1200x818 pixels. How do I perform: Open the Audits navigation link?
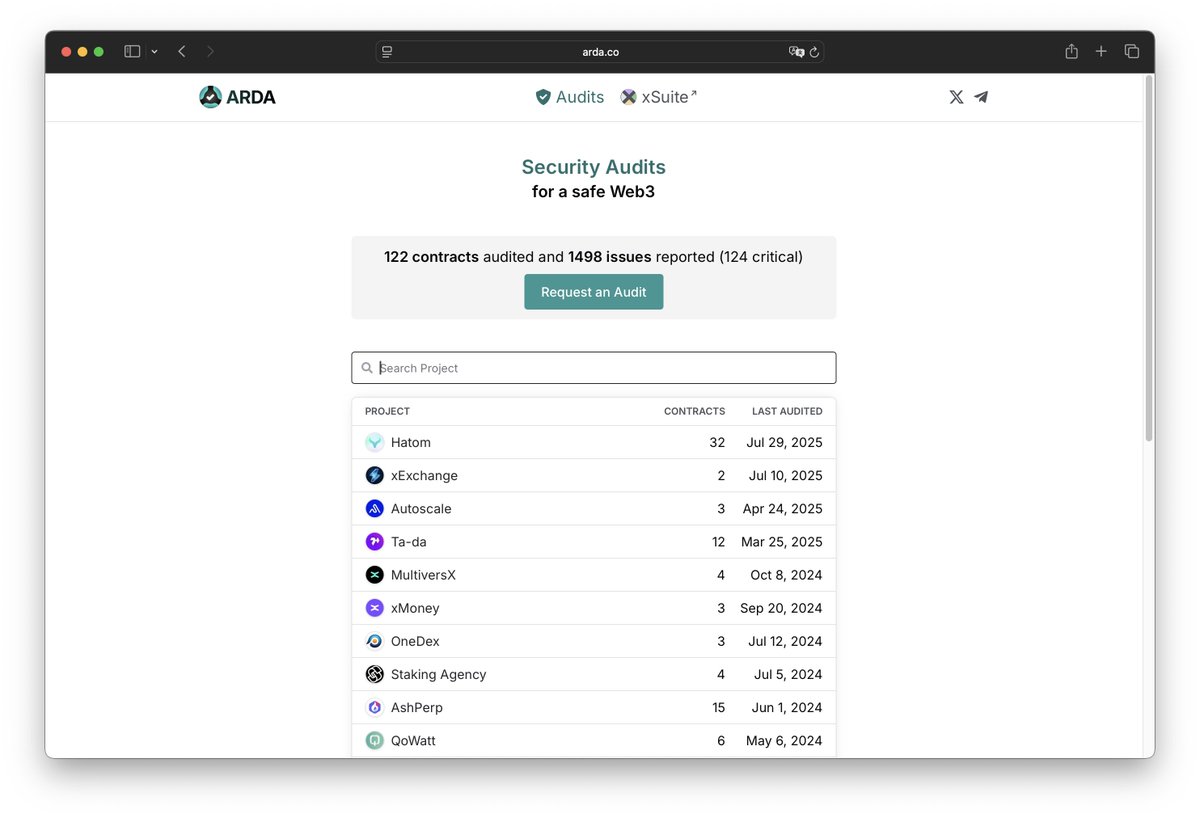[570, 97]
